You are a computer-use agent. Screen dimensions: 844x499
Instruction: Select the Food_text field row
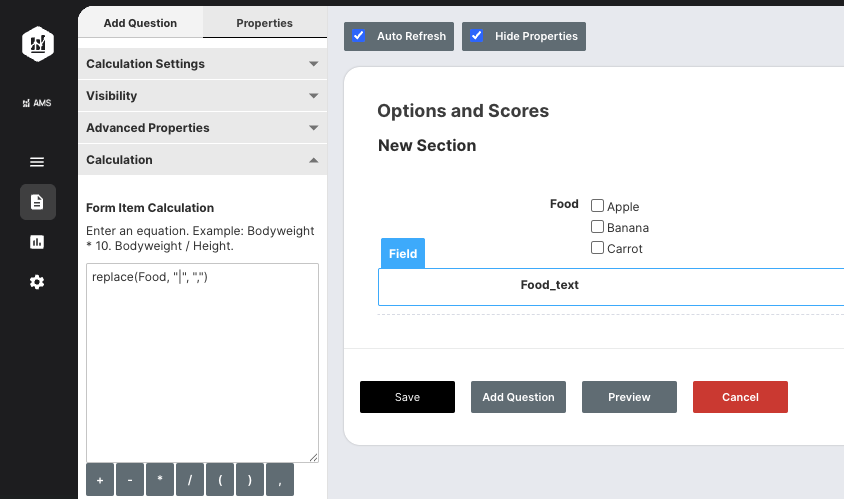(x=611, y=286)
